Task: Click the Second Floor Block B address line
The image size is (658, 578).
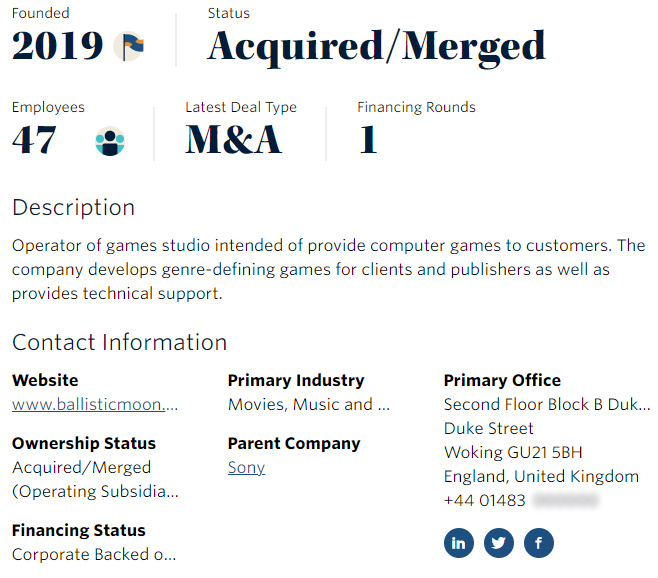Action: tap(546, 405)
